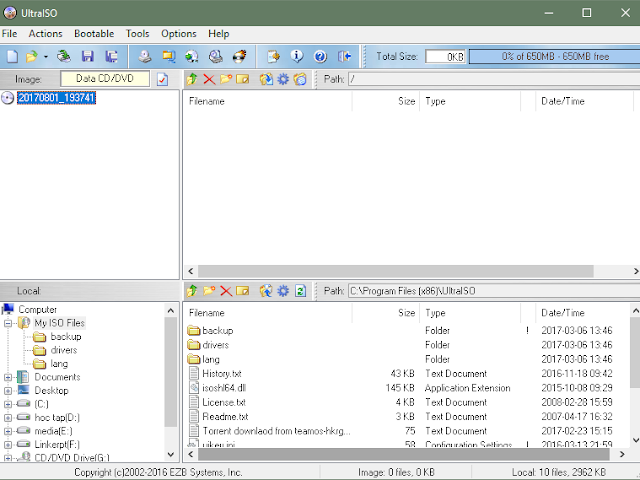Viewport: 640px width, 480px height.
Task: Click the Rename icon in the image pane toolbar
Action: tap(242, 79)
